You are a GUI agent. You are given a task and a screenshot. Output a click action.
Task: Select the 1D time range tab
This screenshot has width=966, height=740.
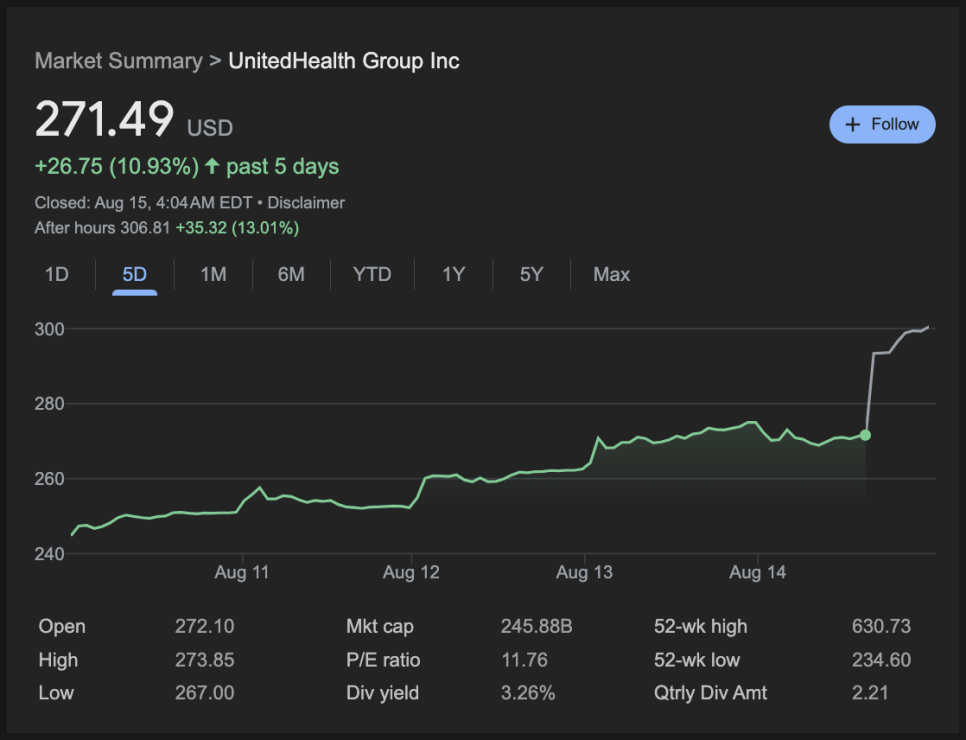point(57,274)
